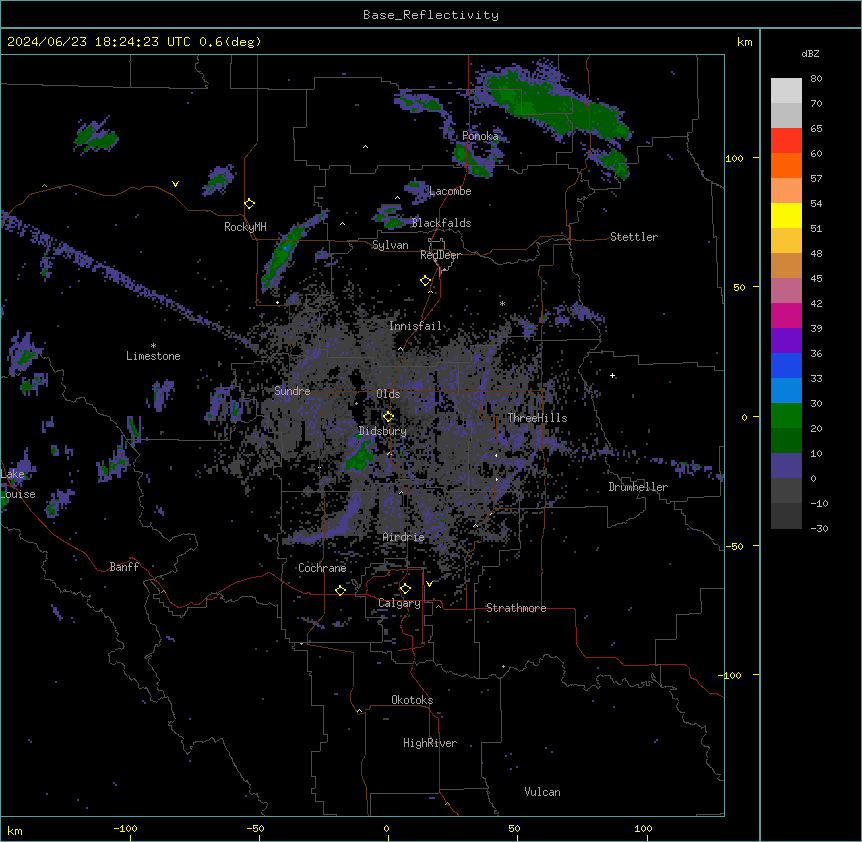
Task: Click the Didsbury city label
Action: pyautogui.click(x=383, y=431)
